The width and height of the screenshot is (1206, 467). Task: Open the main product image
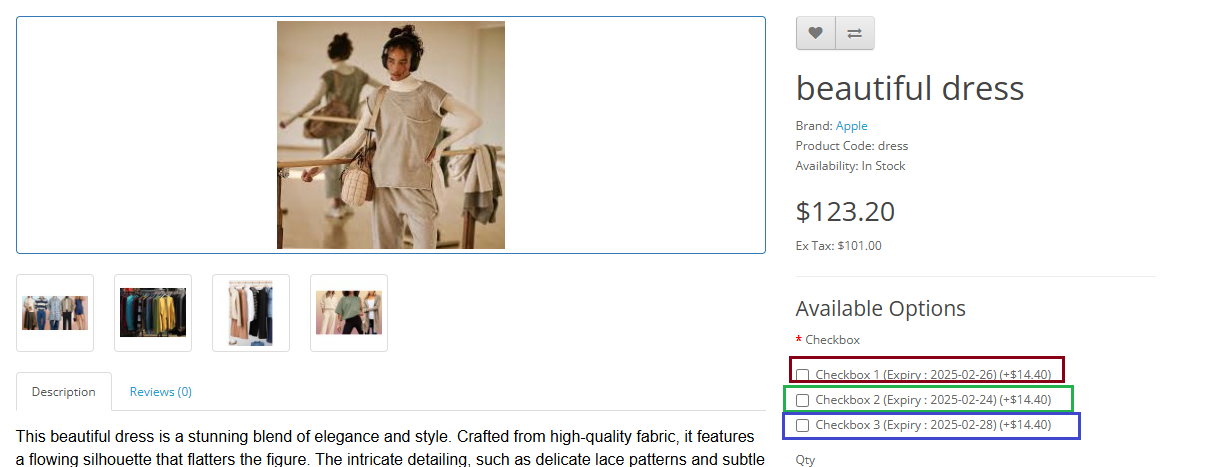point(391,135)
